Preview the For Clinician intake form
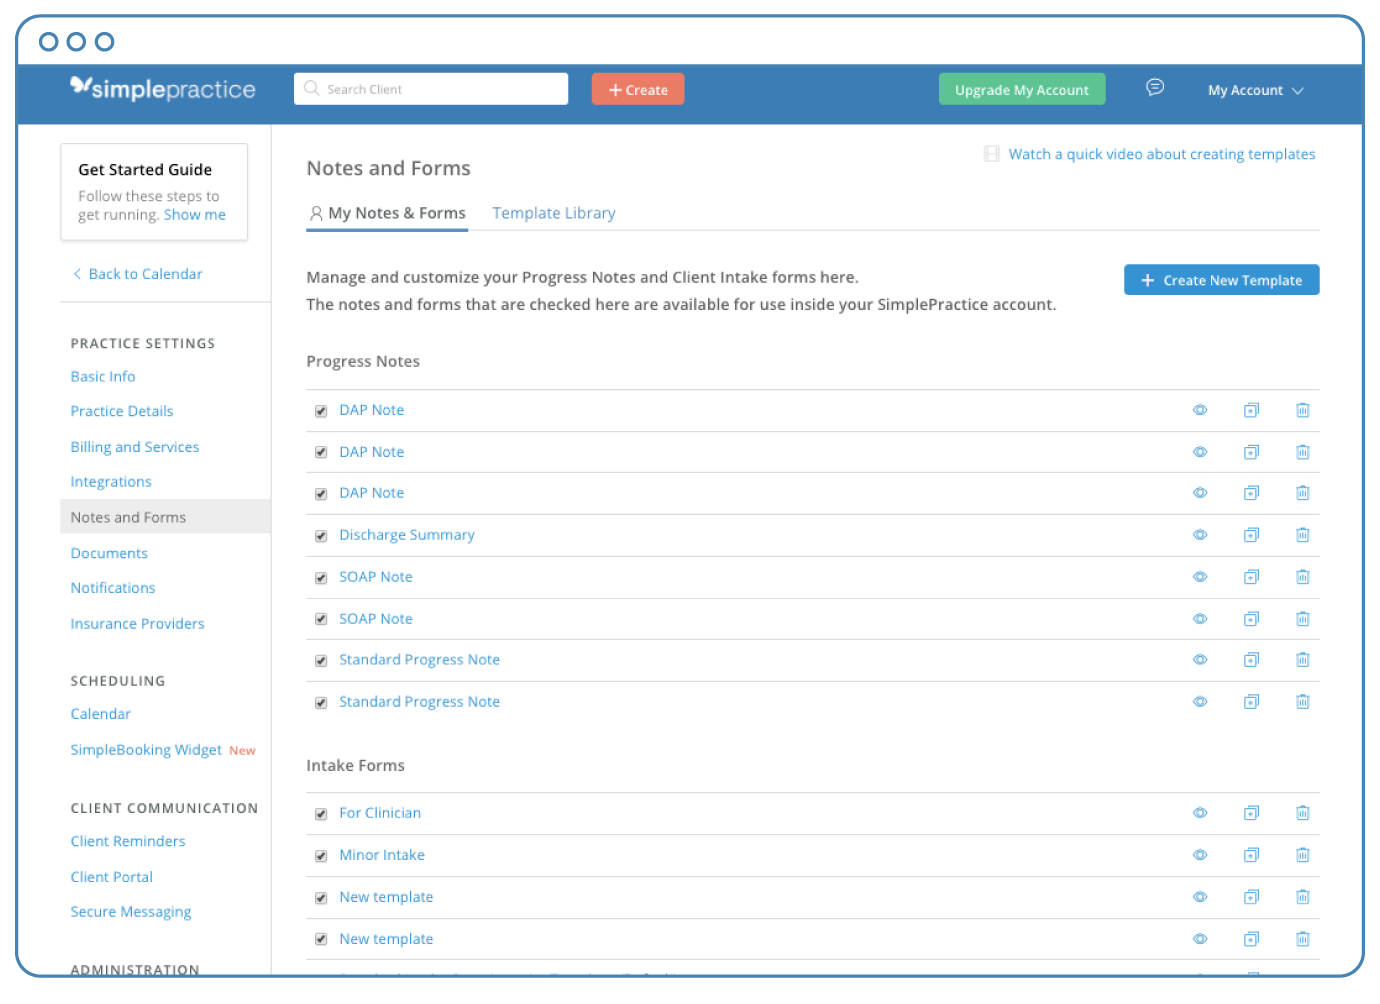1380x1004 pixels. pos(1200,813)
